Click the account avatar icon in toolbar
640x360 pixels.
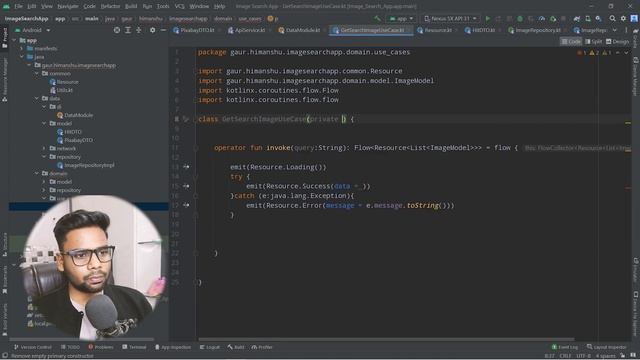click(x=634, y=19)
